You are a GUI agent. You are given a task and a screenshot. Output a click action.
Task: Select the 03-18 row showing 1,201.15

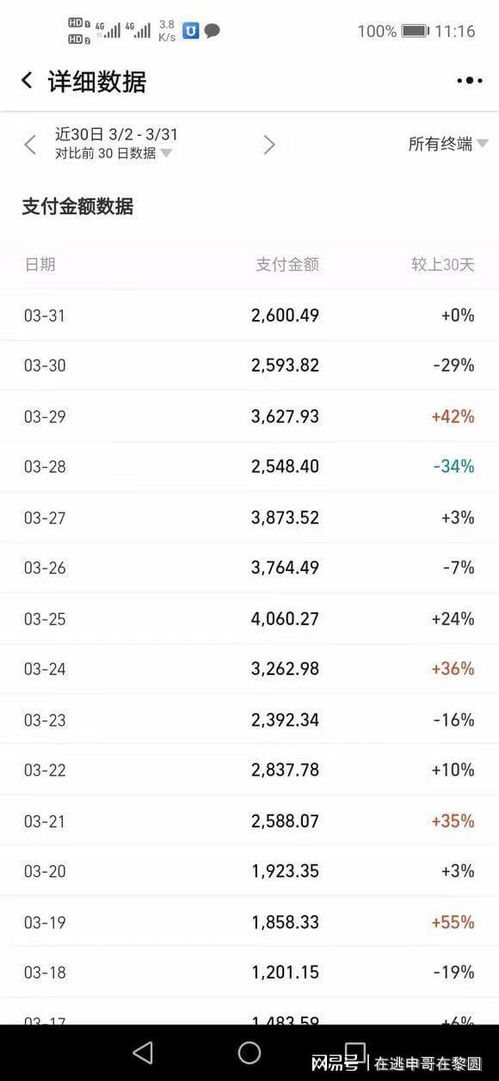pos(250,972)
